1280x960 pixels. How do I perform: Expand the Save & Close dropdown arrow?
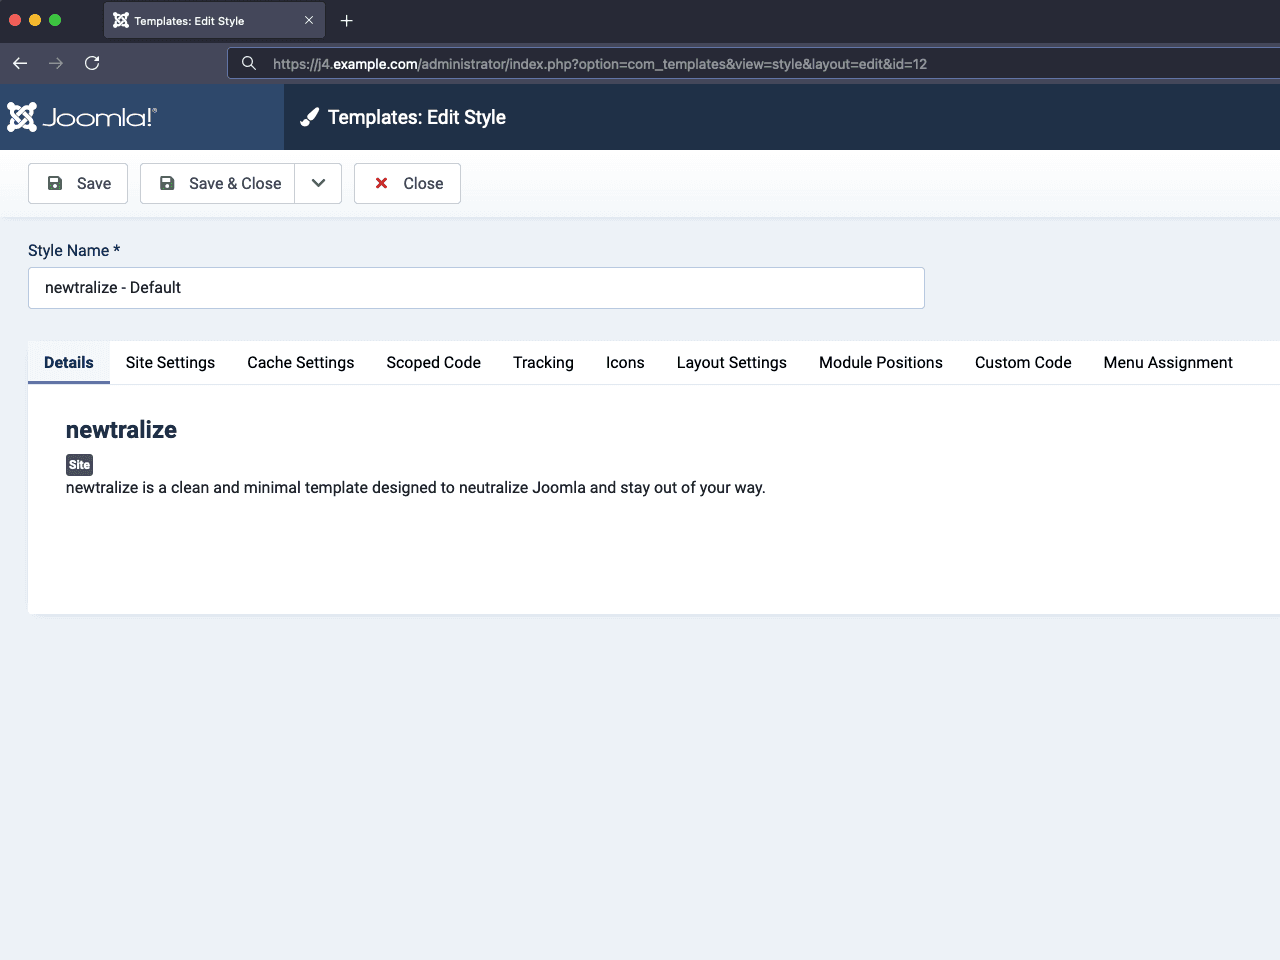tap(318, 183)
